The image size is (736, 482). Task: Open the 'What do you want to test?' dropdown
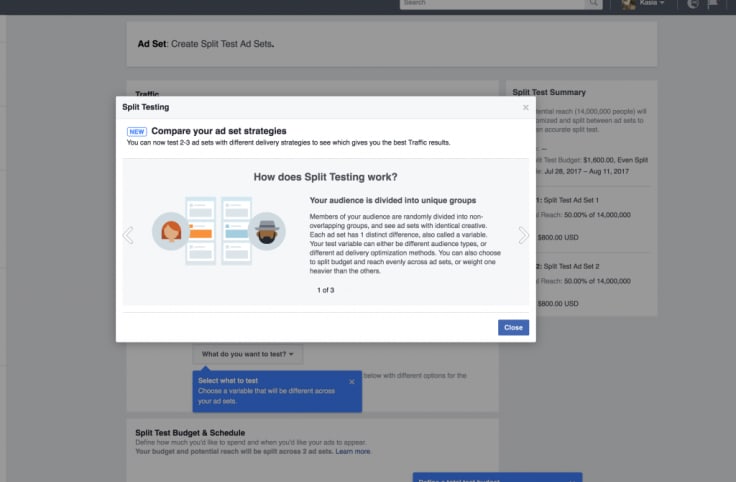click(247, 354)
